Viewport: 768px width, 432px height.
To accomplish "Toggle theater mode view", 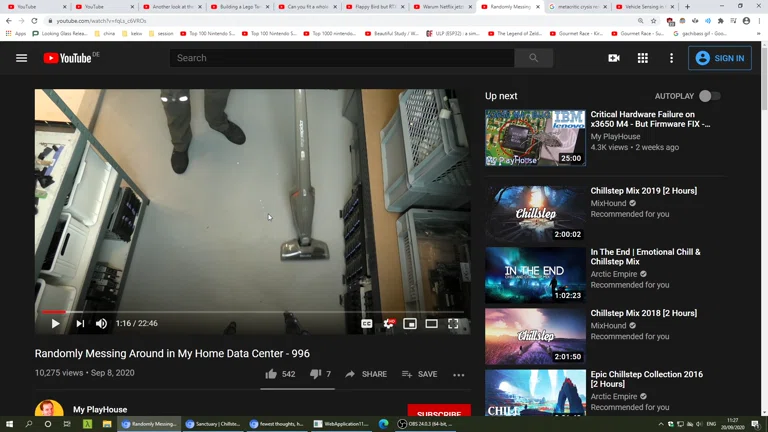I will [x=432, y=324].
